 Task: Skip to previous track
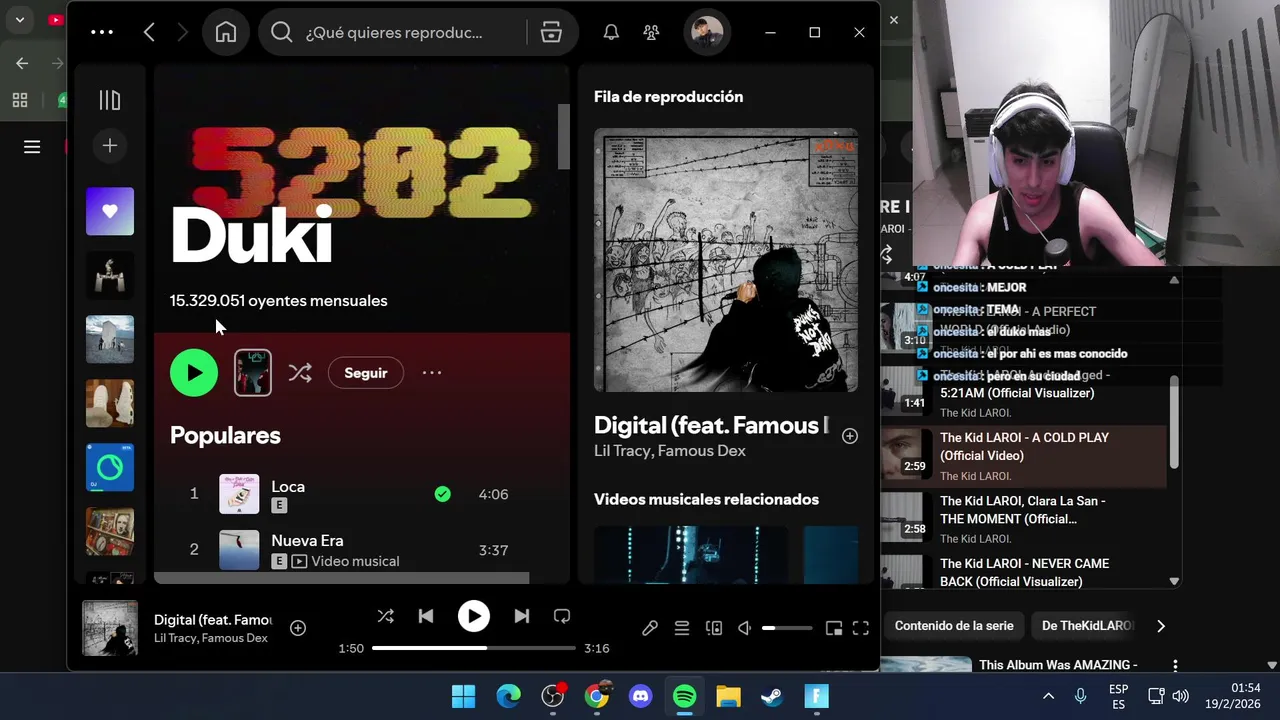tap(426, 617)
